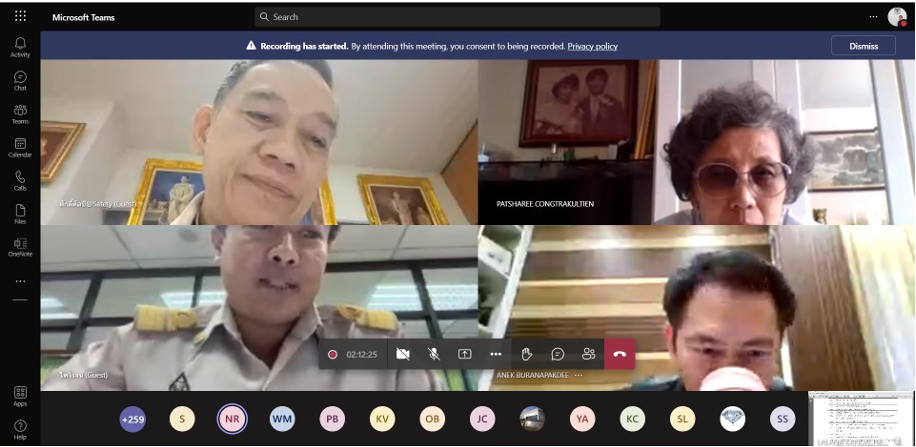
Task: Open OneNote from the sidebar
Action: click(x=20, y=246)
